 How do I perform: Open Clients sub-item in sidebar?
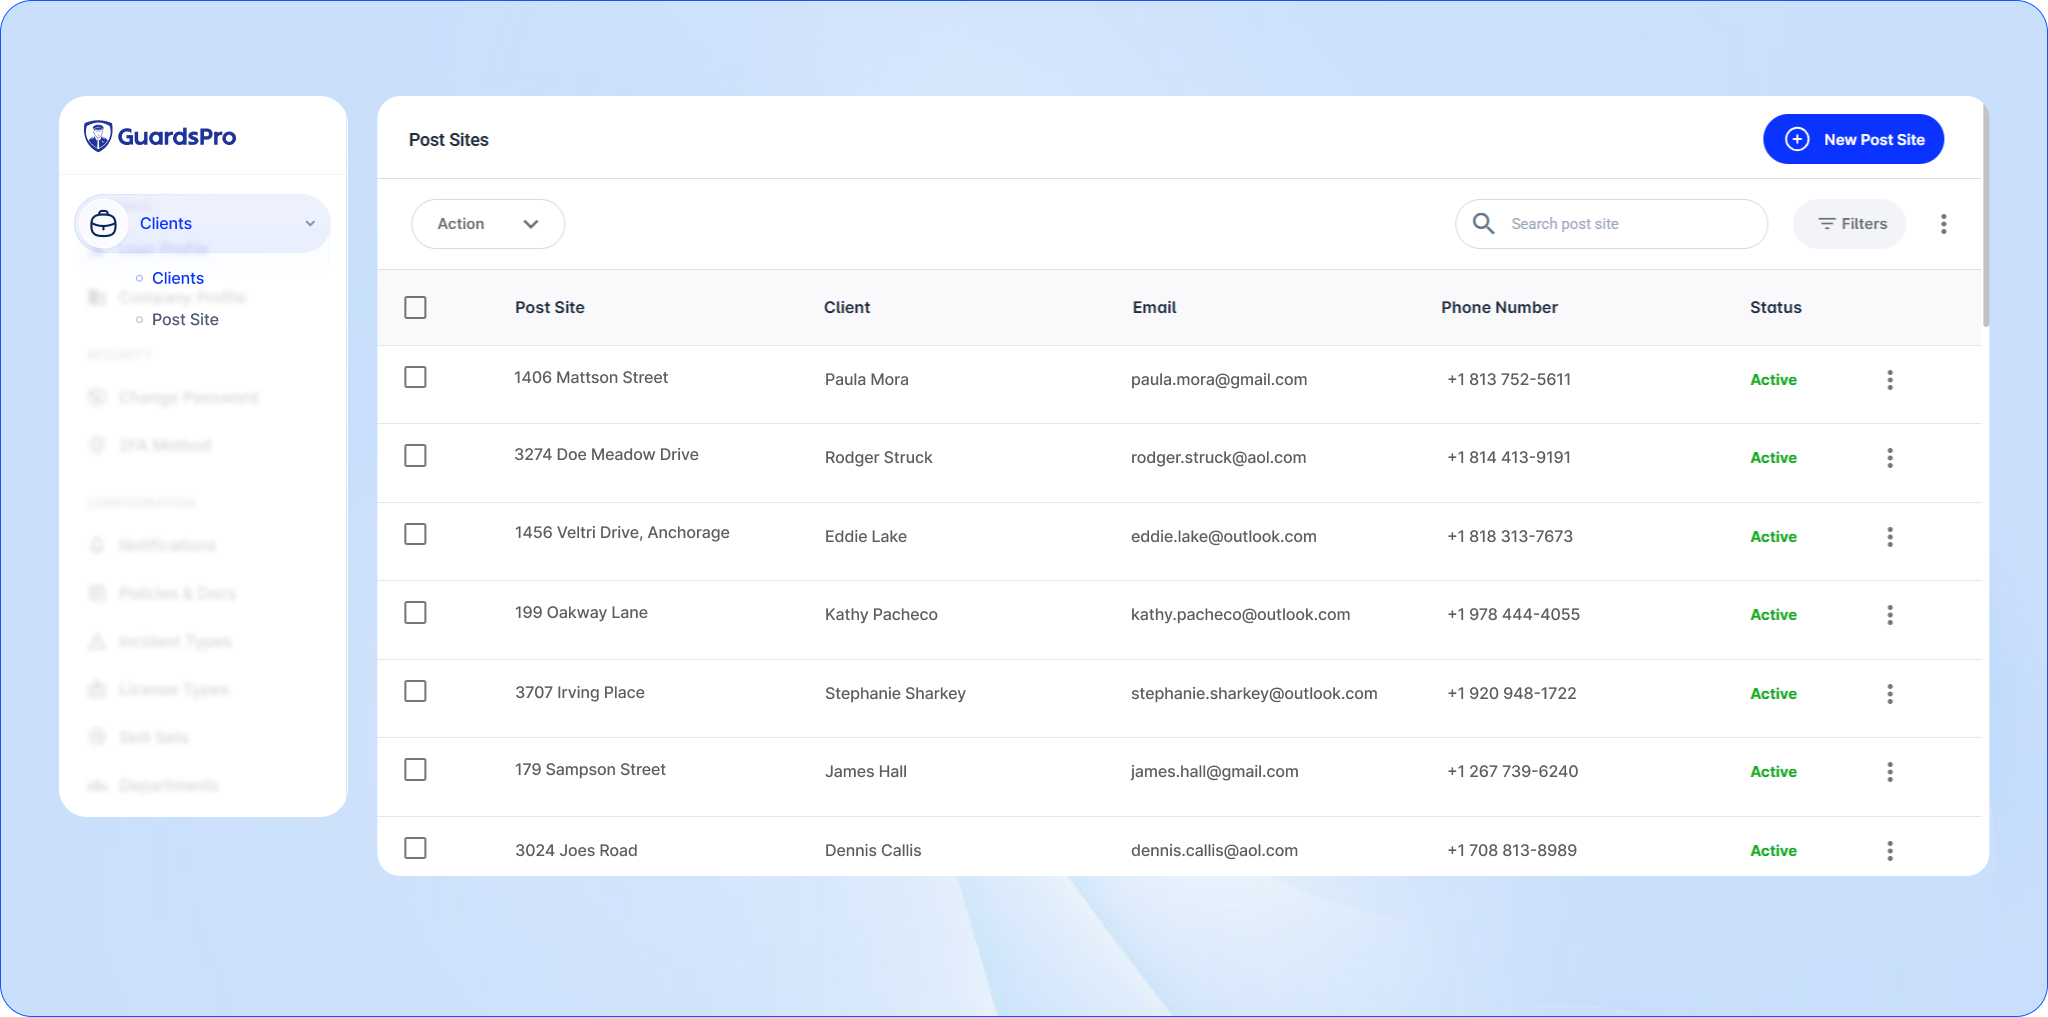point(178,278)
